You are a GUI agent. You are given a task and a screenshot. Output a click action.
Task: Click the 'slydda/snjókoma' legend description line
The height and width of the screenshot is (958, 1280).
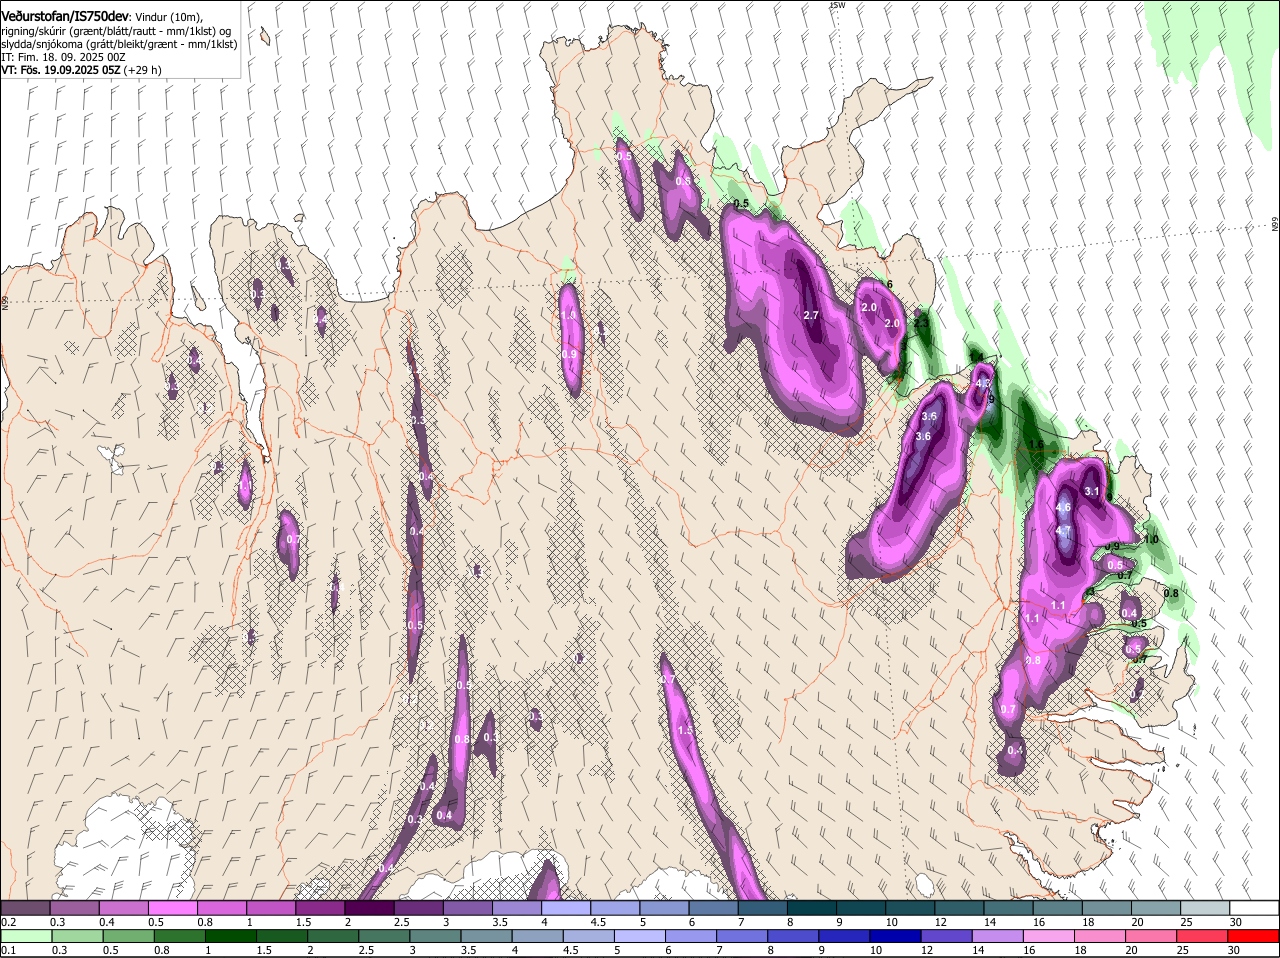click(119, 44)
